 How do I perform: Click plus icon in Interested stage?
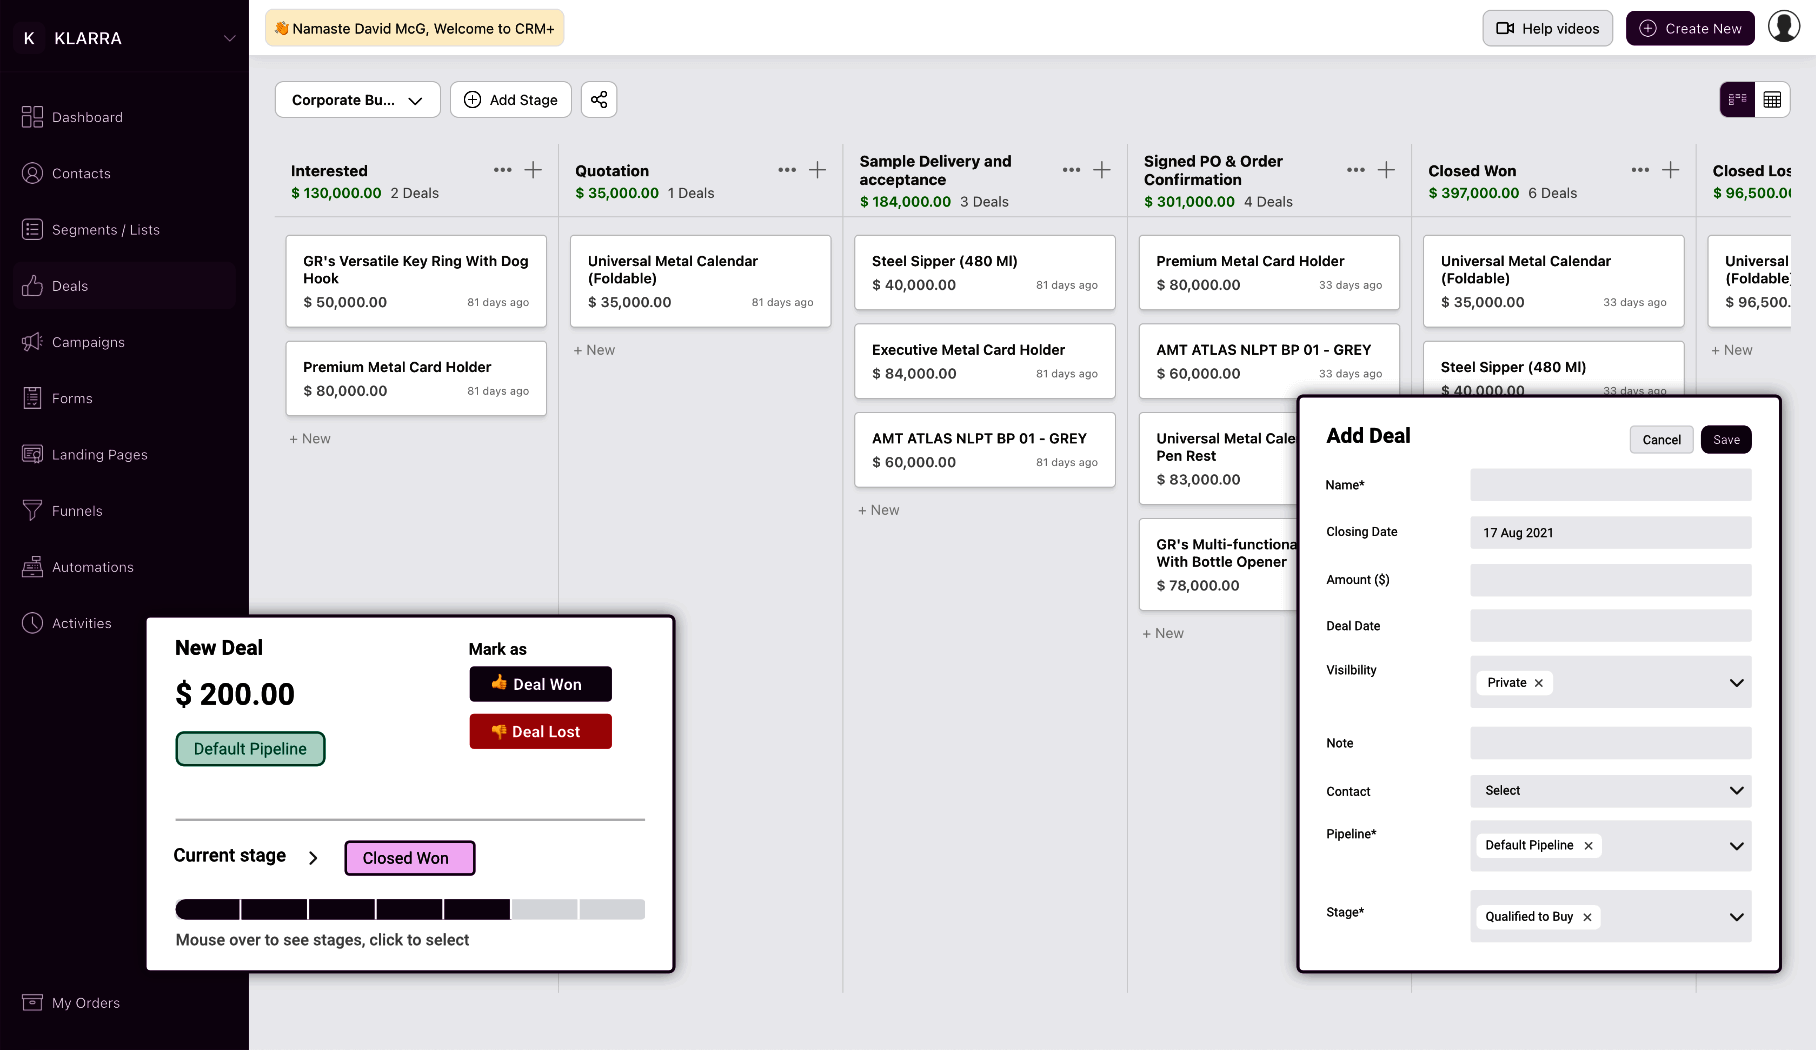pos(533,170)
